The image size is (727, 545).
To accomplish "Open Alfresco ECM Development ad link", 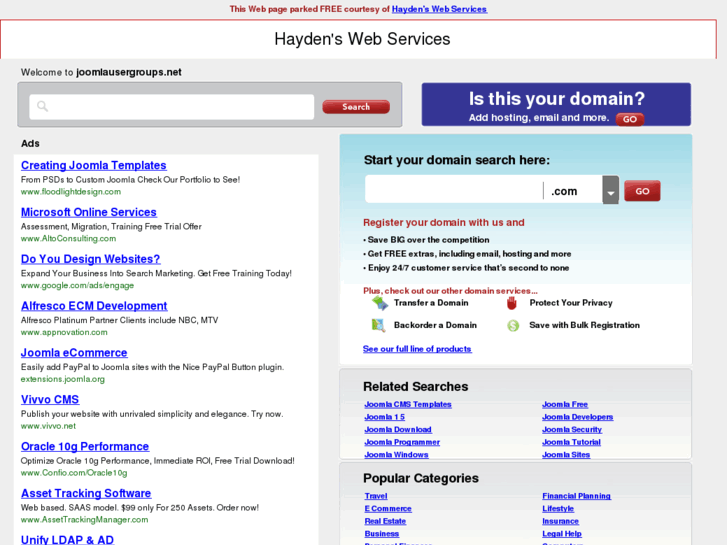I will click(94, 306).
